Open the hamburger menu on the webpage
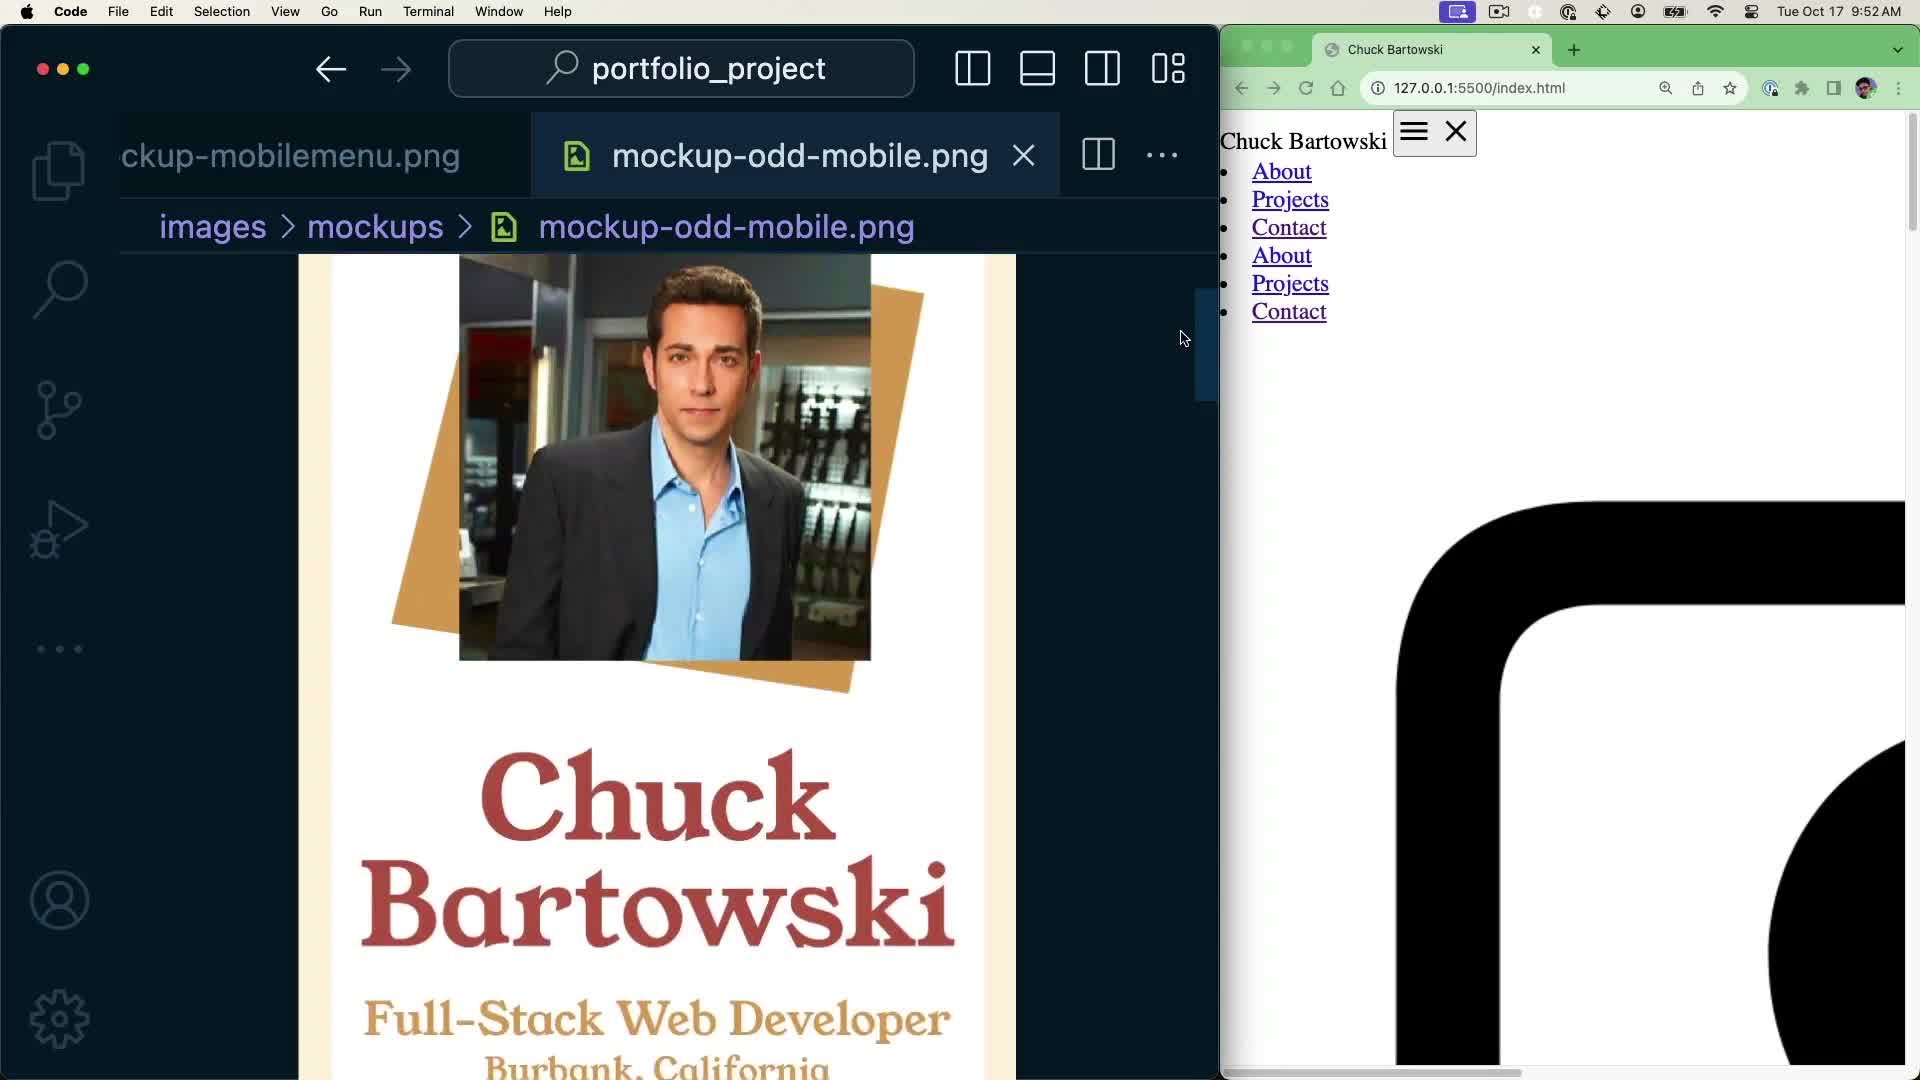Image resolution: width=1920 pixels, height=1080 pixels. pos(1413,131)
